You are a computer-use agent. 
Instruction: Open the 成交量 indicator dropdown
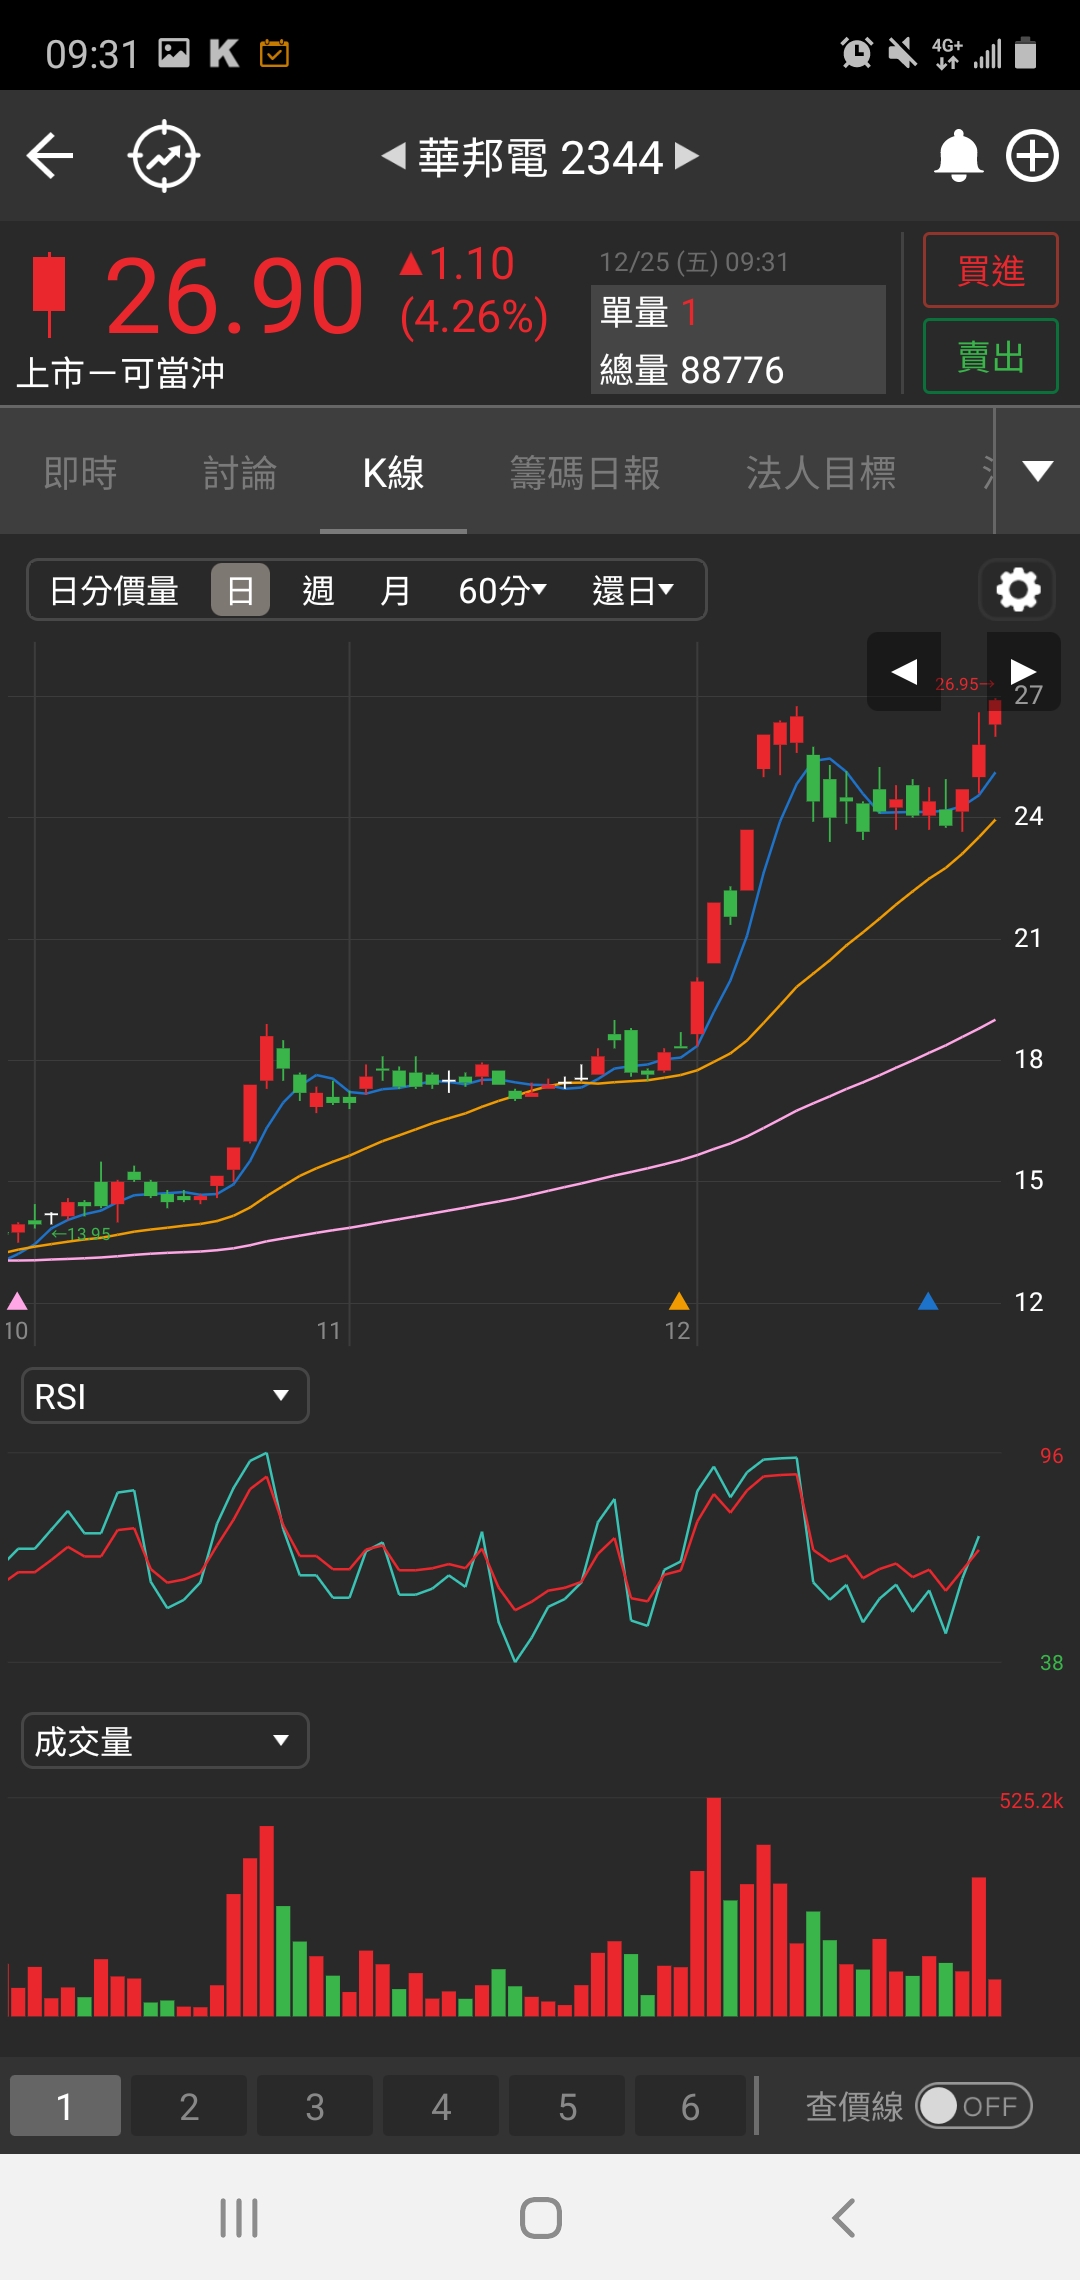pos(165,1741)
